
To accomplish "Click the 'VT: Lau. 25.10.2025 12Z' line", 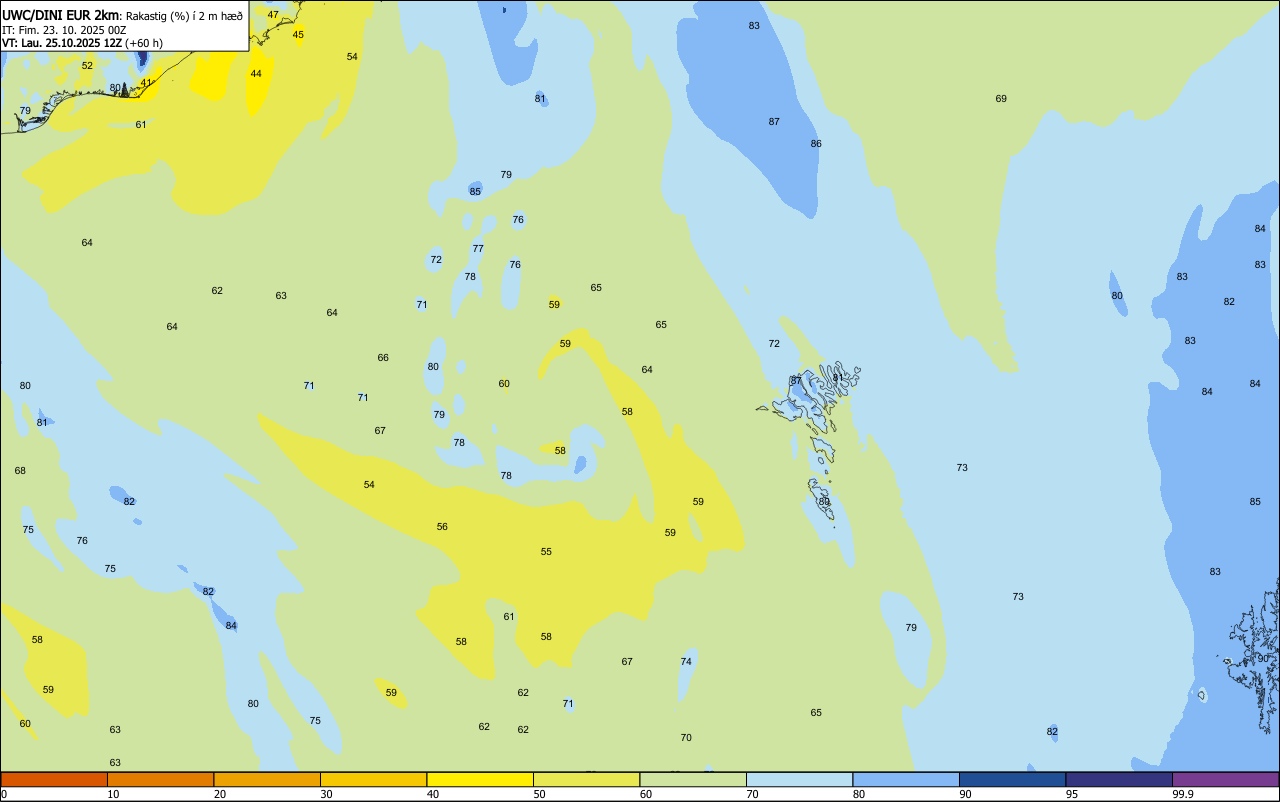I will click(62, 43).
